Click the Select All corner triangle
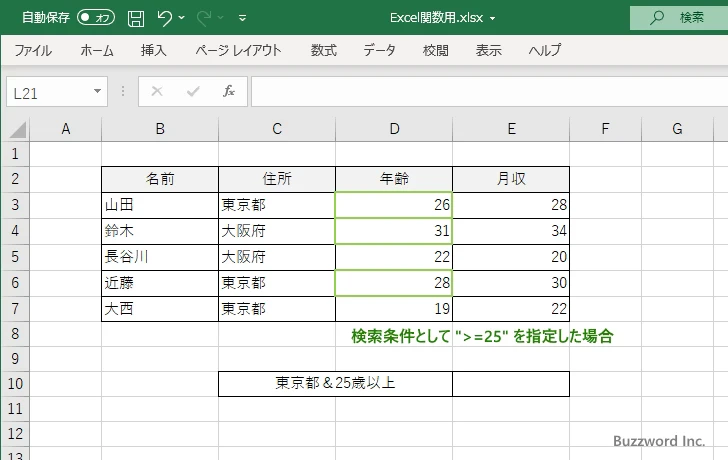 [x=17, y=129]
